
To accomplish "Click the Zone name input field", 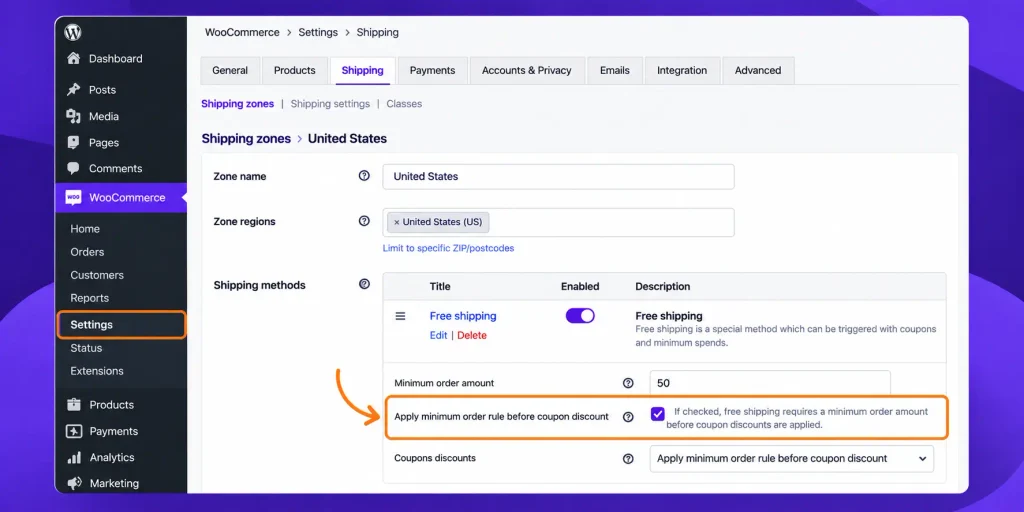I will pos(558,176).
